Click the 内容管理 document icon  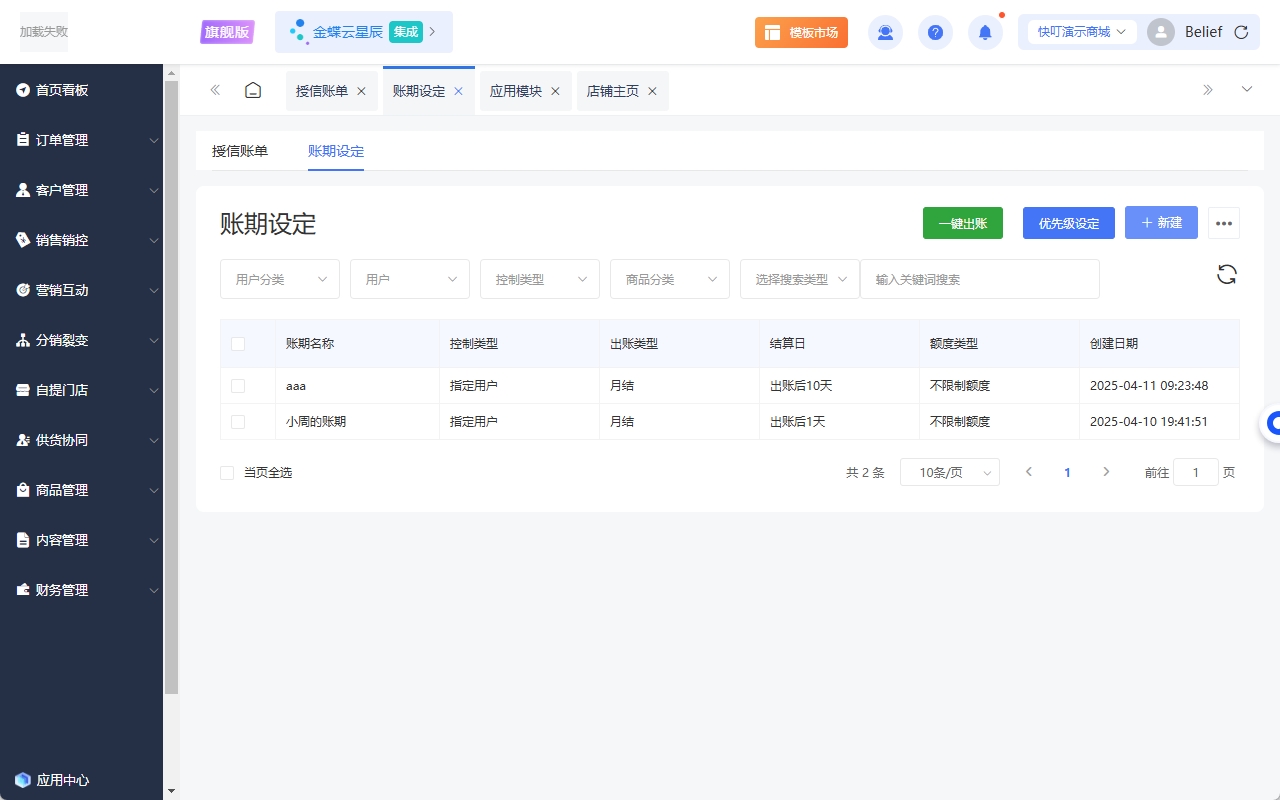click(23, 540)
